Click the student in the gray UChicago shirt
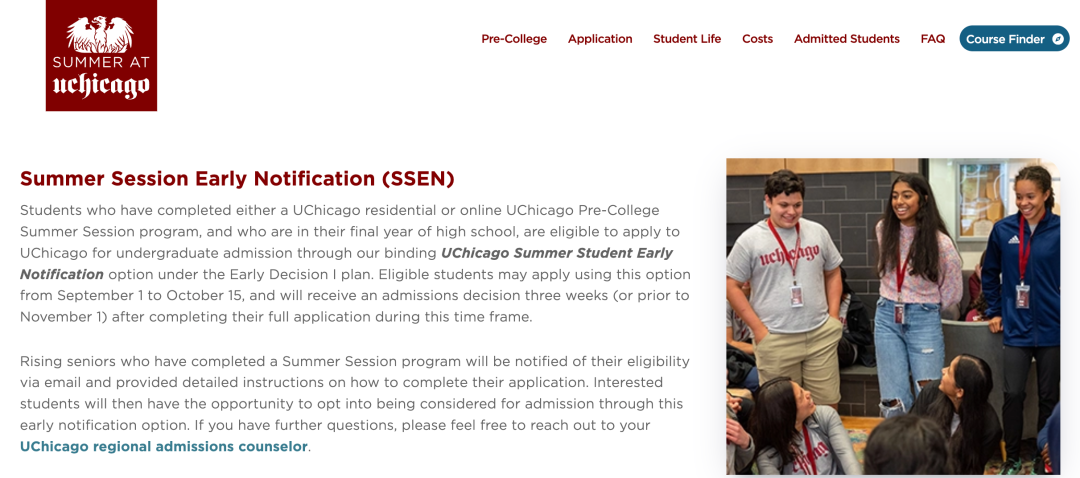1080x478 pixels. 789,270
